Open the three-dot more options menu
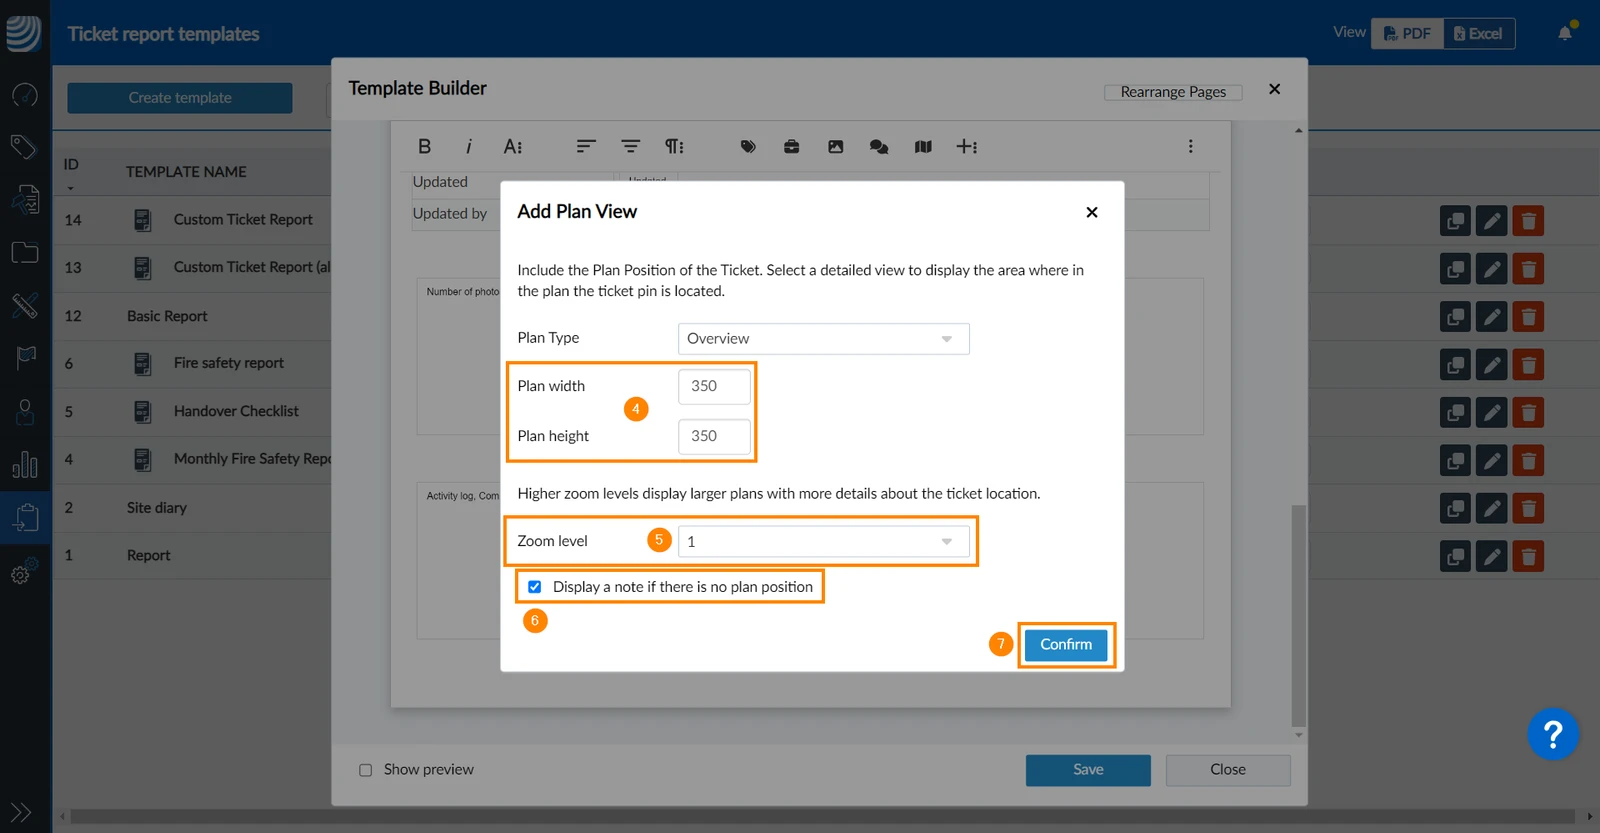The width and height of the screenshot is (1600, 833). [x=1190, y=146]
